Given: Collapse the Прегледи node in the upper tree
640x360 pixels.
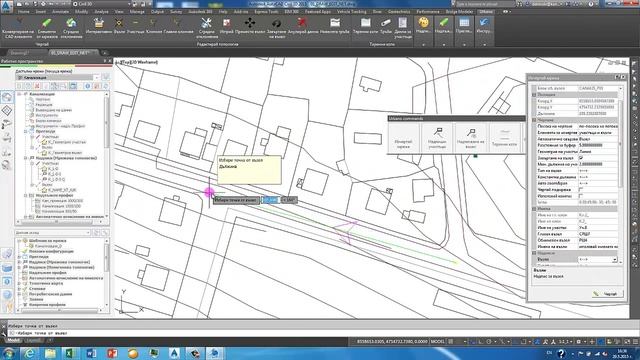Looking at the screenshot, I should click(x=26, y=131).
